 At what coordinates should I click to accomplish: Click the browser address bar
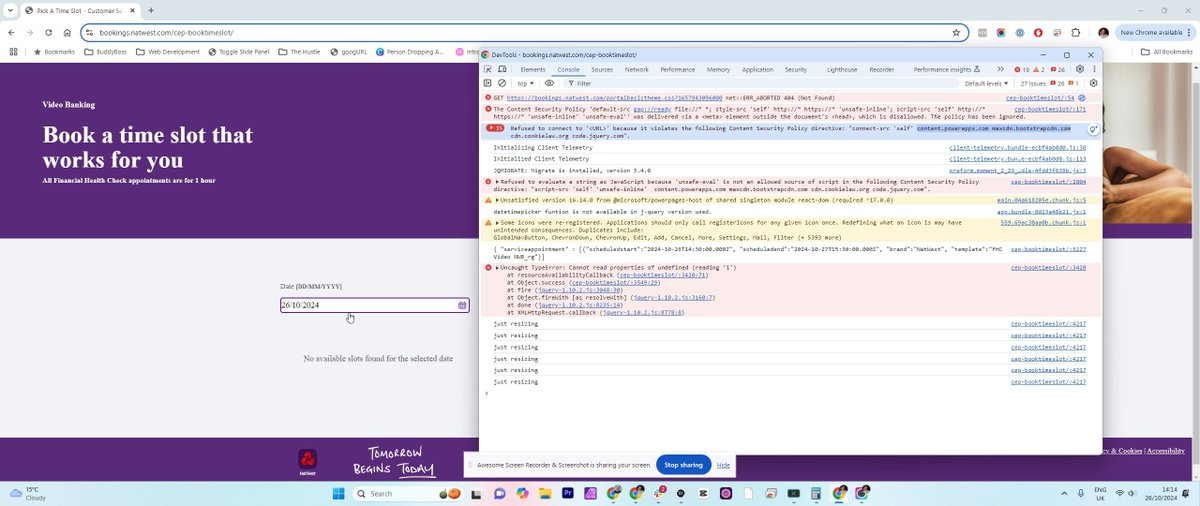point(524,32)
